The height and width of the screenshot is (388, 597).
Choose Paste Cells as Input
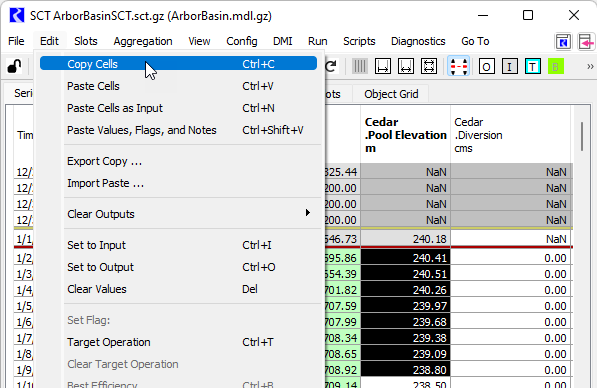click(190, 108)
